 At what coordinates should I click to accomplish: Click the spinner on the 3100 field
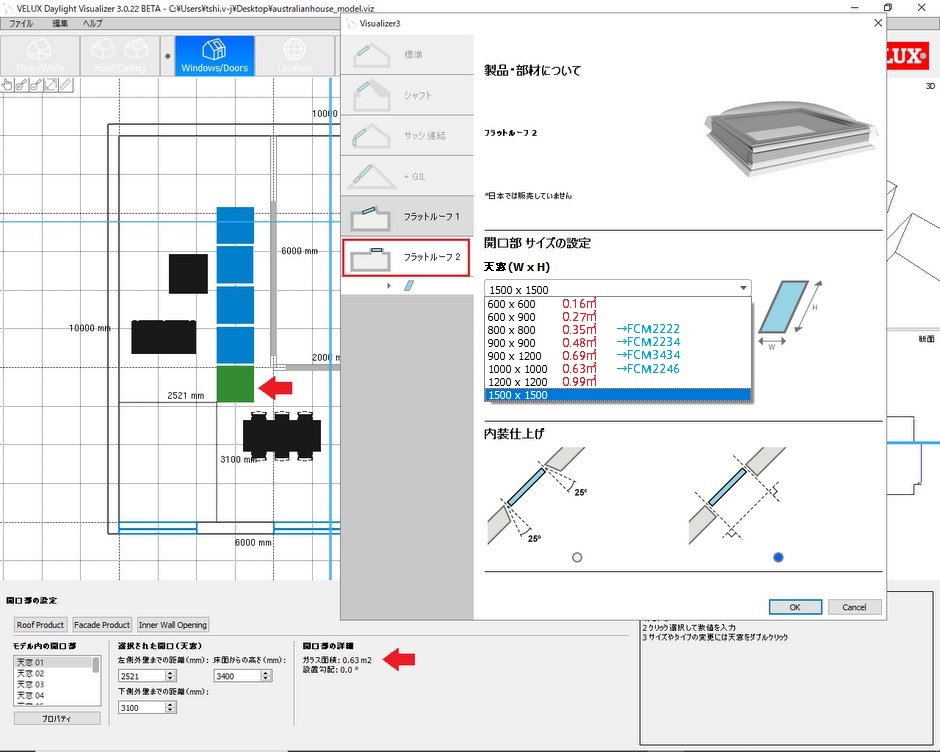click(x=170, y=708)
